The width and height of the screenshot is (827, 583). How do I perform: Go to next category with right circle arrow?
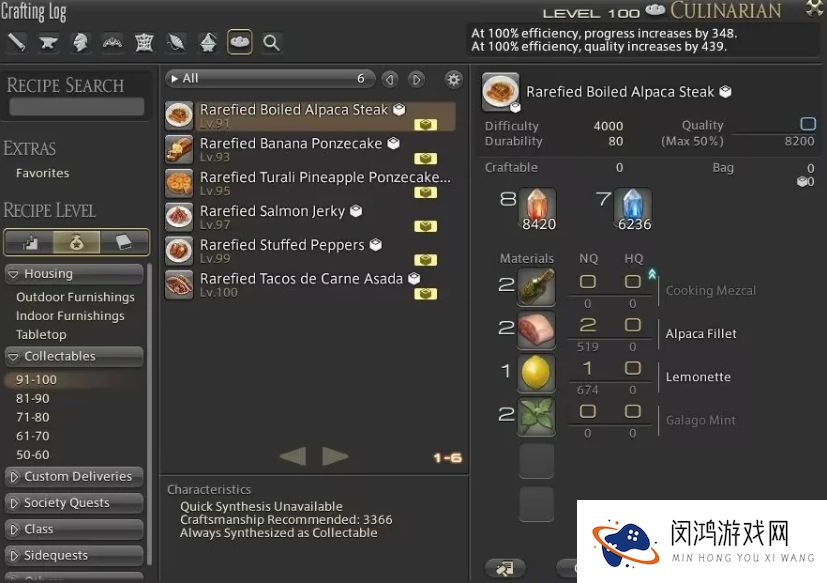(416, 80)
